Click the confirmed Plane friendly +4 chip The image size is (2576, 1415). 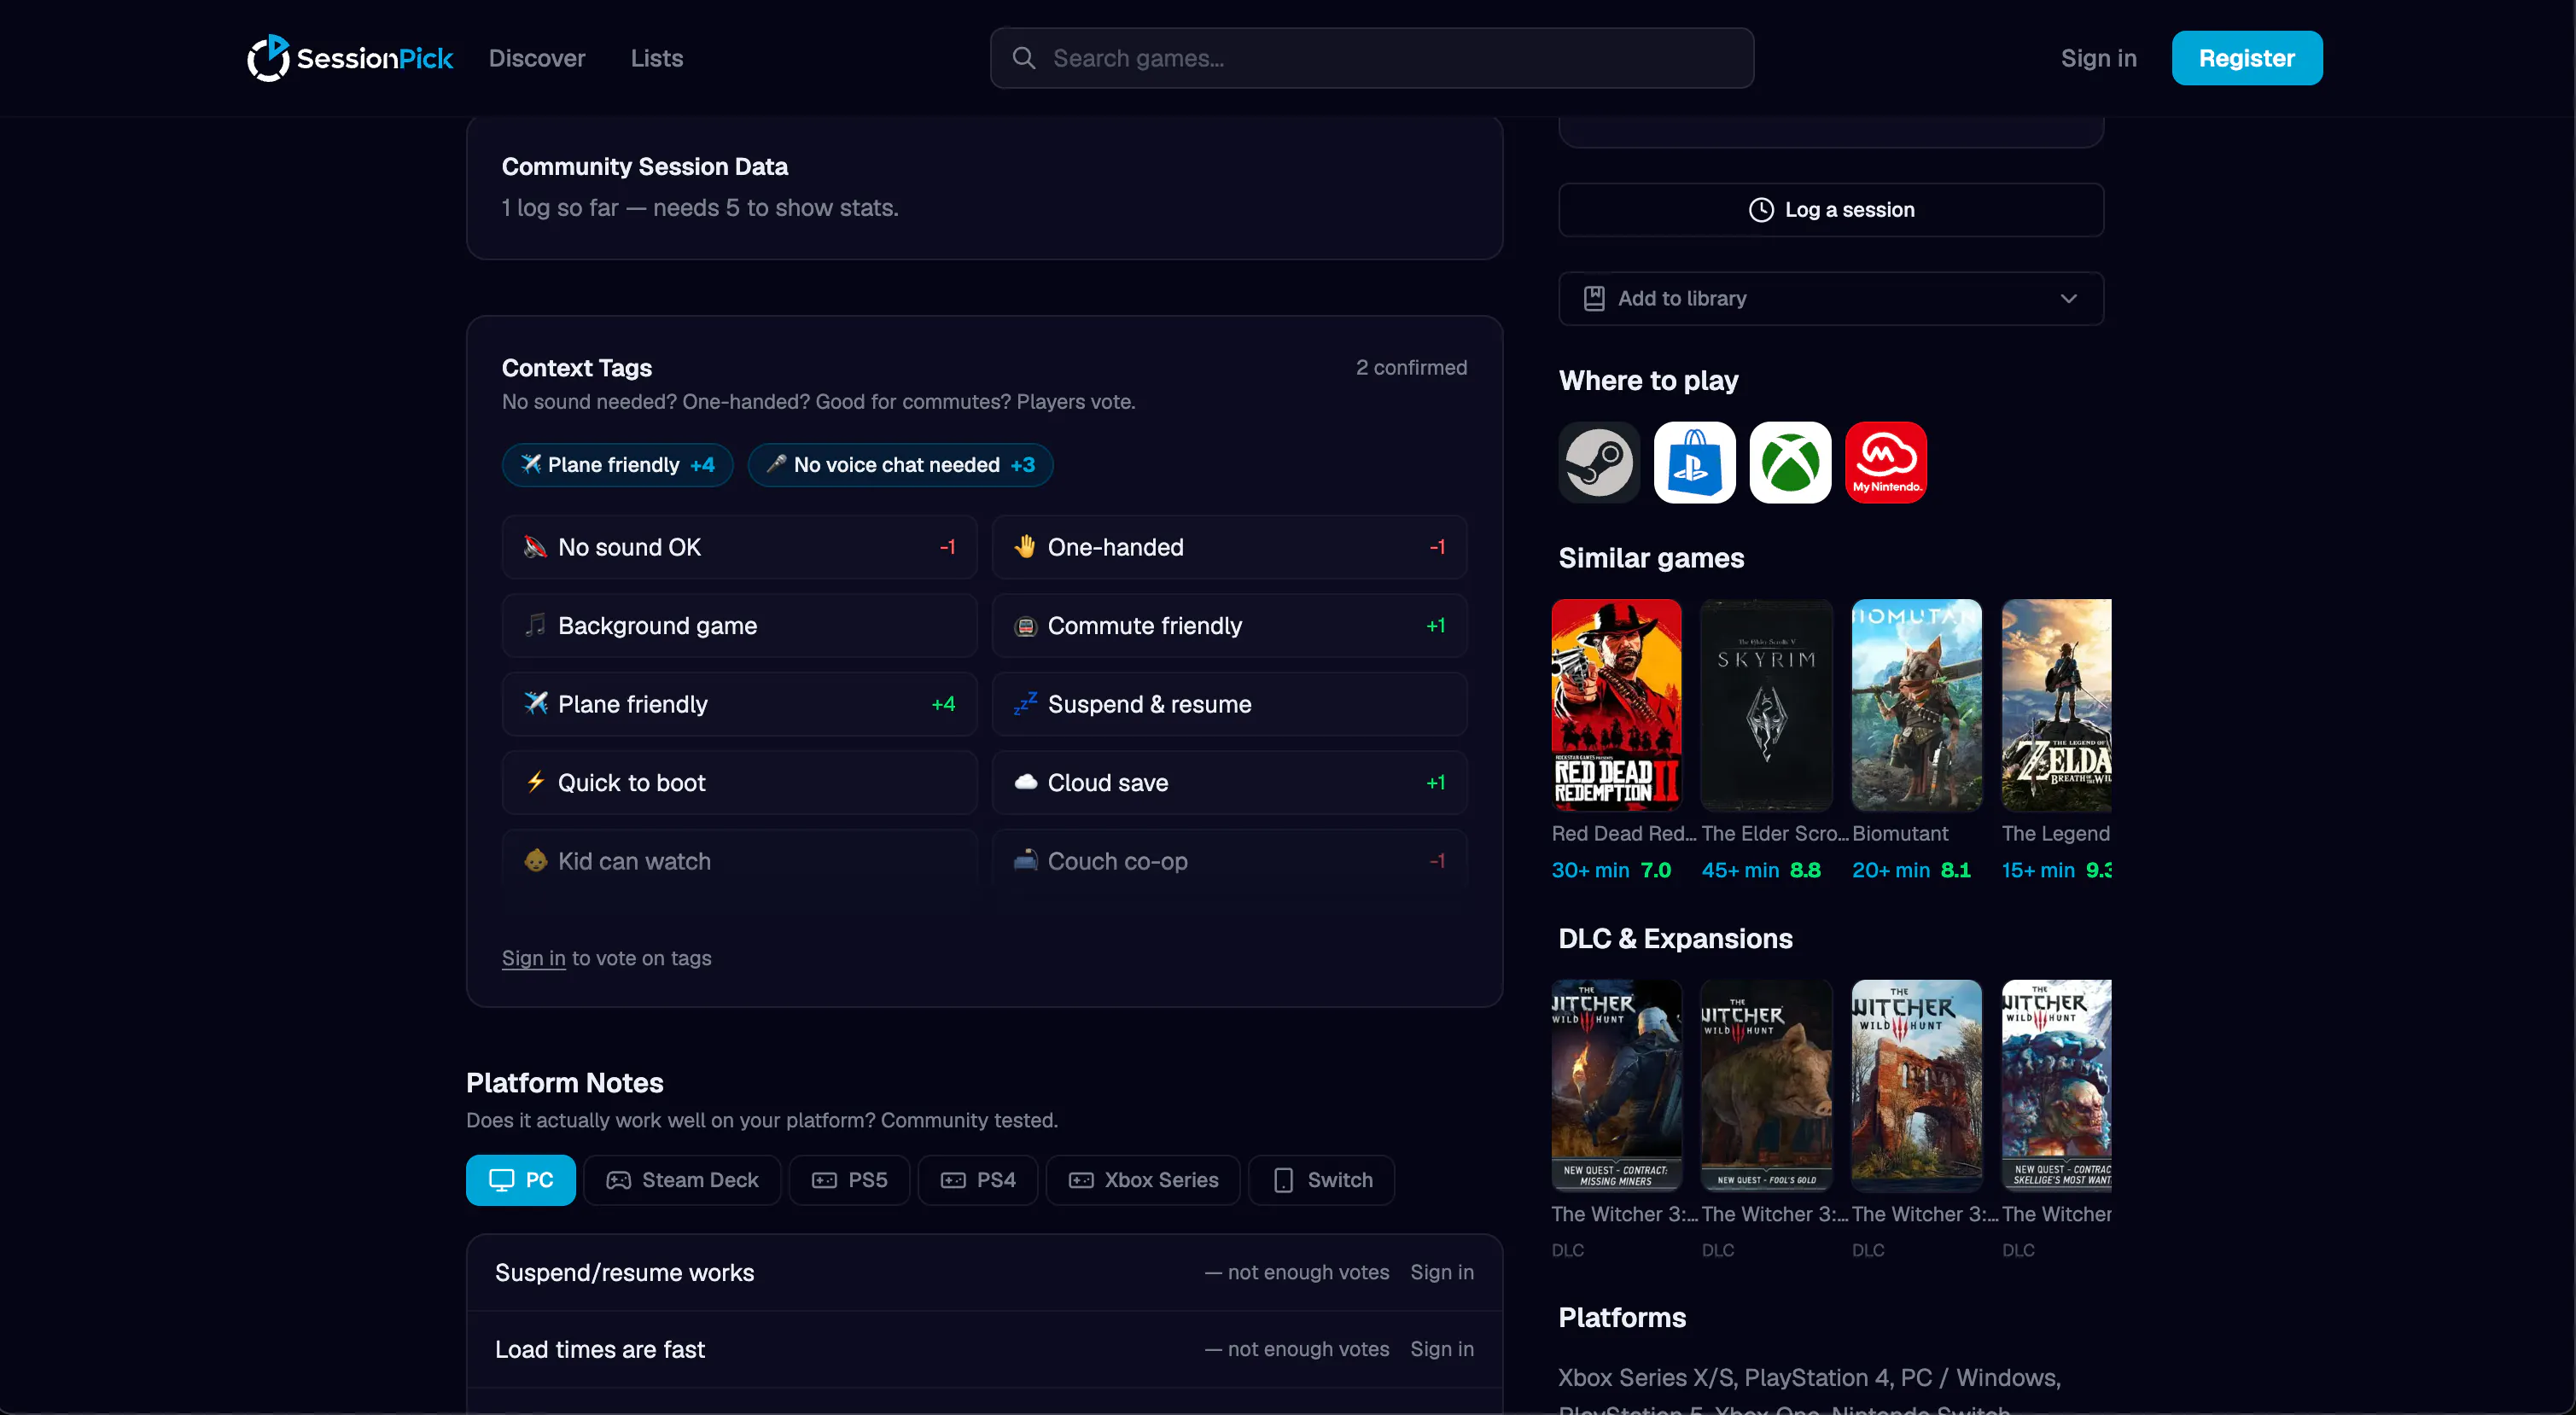coord(617,464)
